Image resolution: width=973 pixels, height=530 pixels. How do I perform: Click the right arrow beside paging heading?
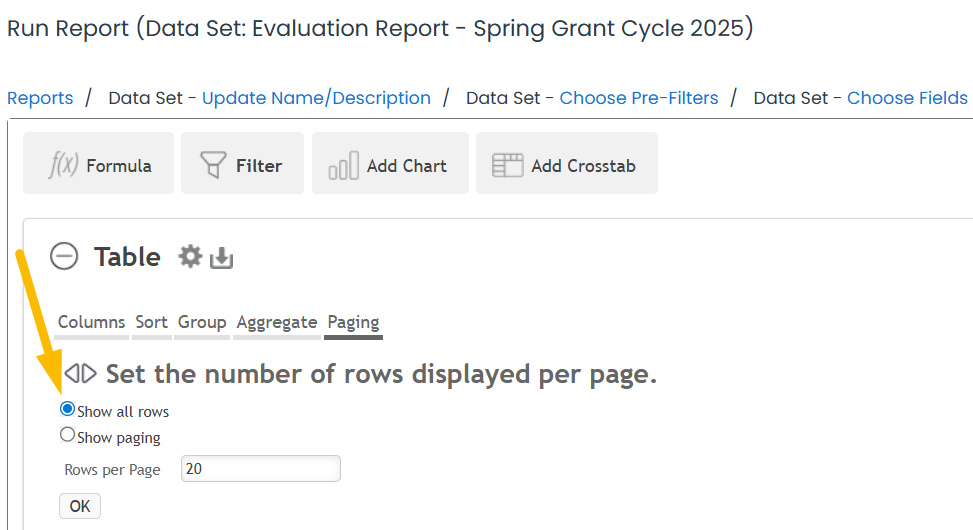point(89,374)
